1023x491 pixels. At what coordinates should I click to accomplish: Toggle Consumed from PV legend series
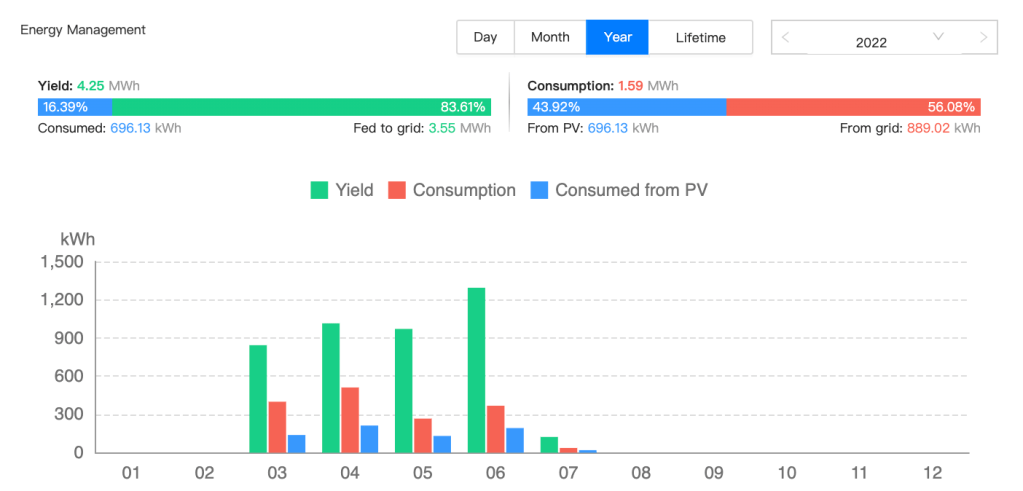pos(631,190)
